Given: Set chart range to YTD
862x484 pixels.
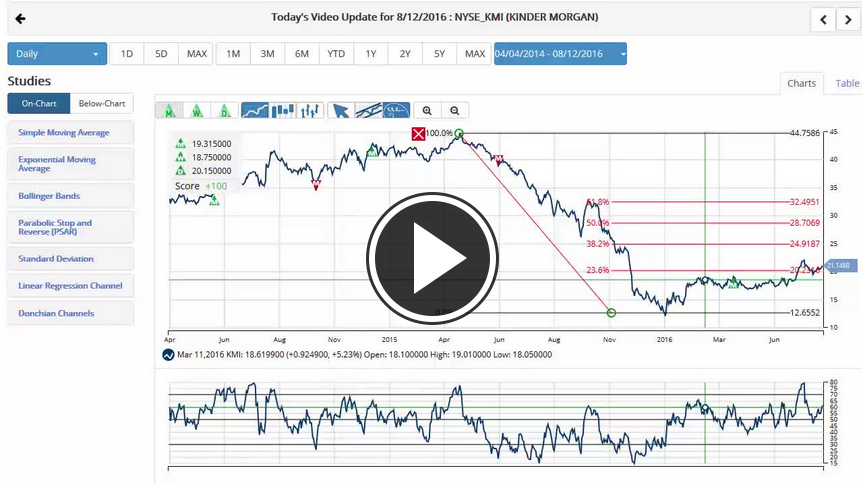Looking at the screenshot, I should (x=336, y=54).
